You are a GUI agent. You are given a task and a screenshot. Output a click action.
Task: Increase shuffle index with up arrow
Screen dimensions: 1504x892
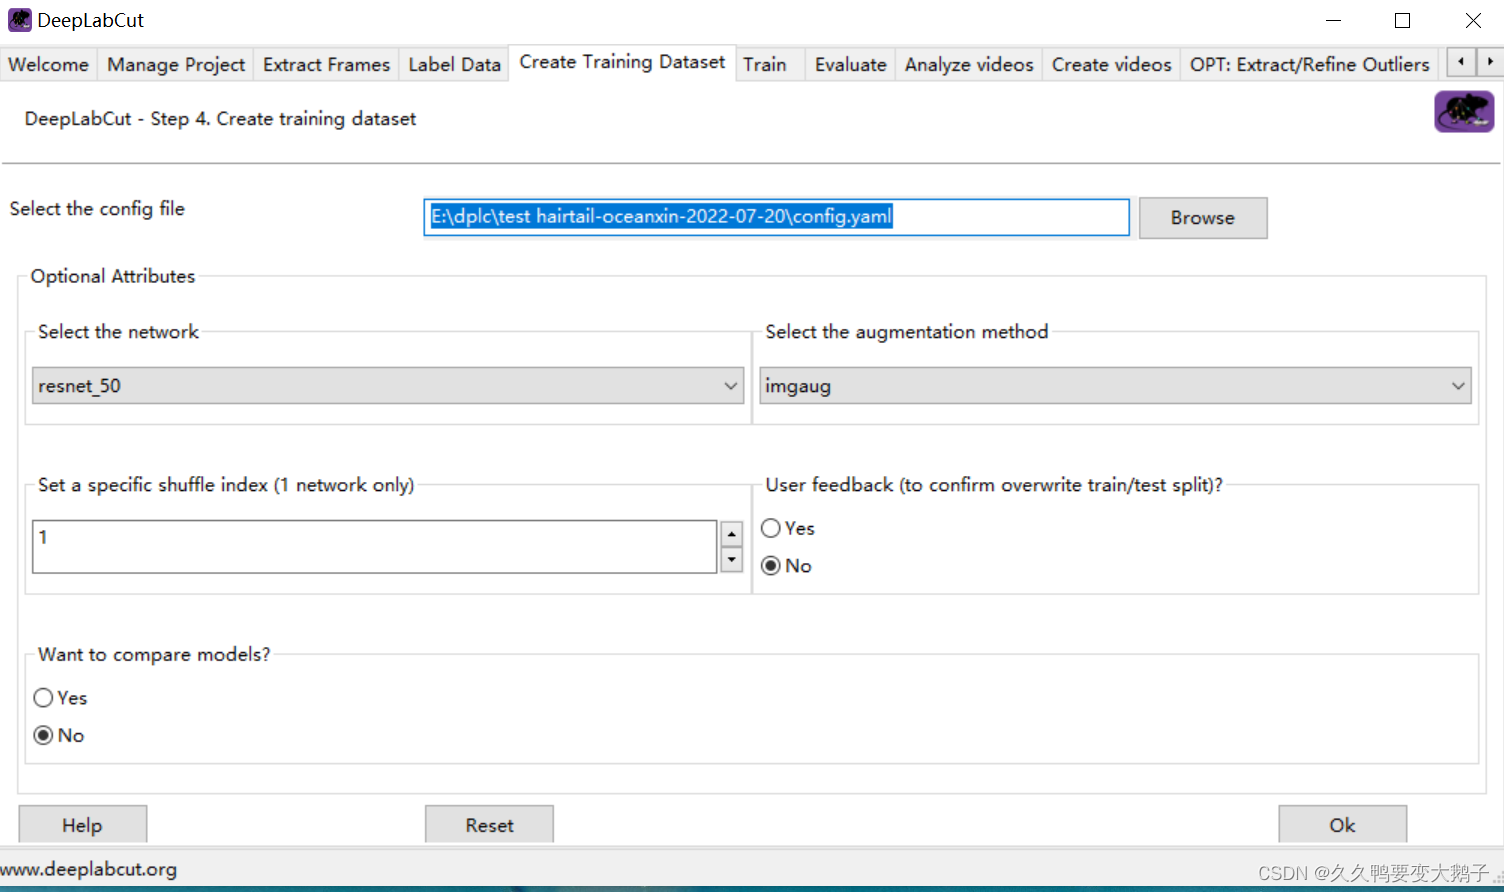click(x=732, y=534)
